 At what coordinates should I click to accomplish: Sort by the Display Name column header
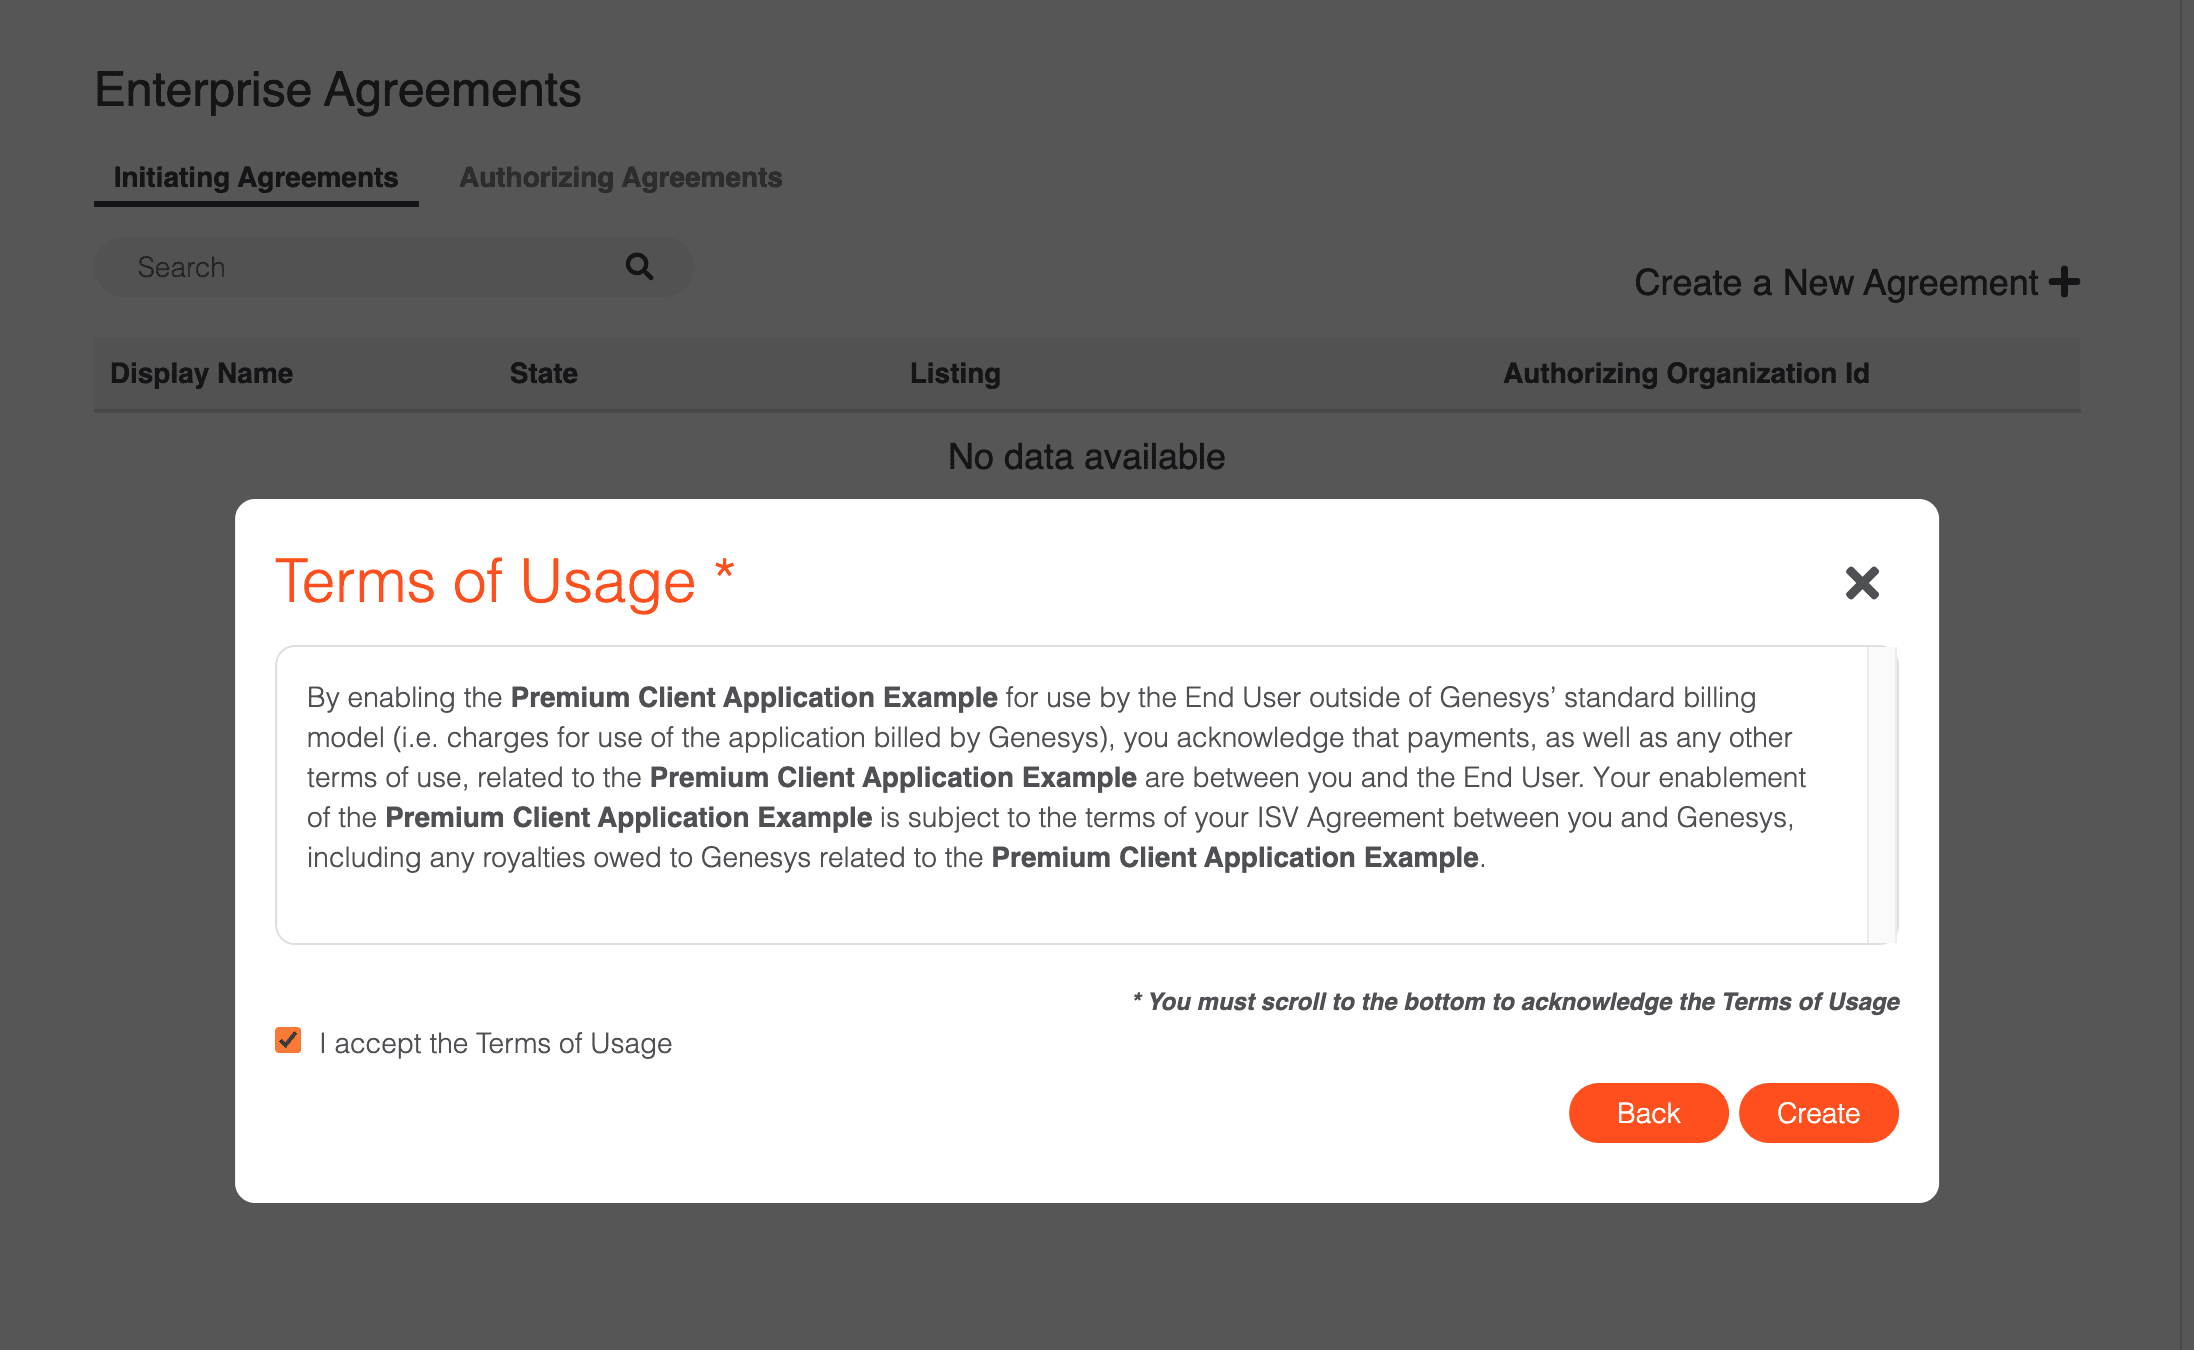pyautogui.click(x=201, y=373)
